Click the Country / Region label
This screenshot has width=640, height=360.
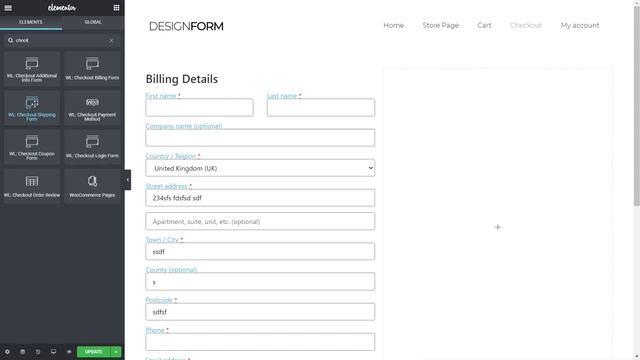coord(173,156)
